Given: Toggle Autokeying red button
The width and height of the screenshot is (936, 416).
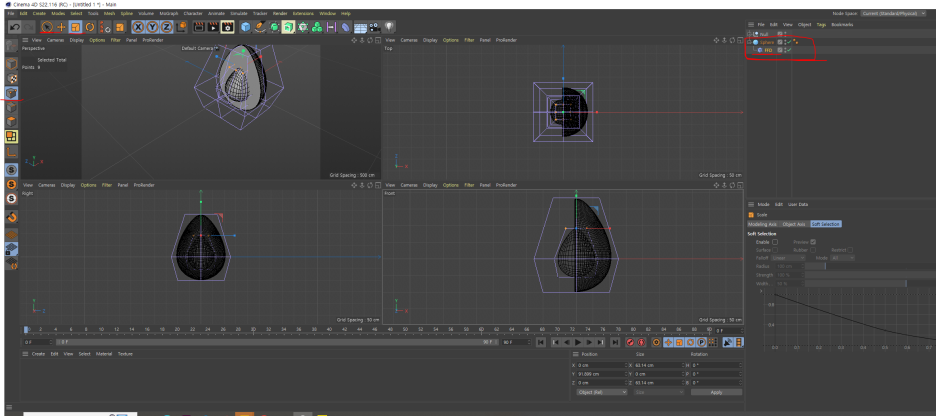Looking at the screenshot, I should pos(642,343).
